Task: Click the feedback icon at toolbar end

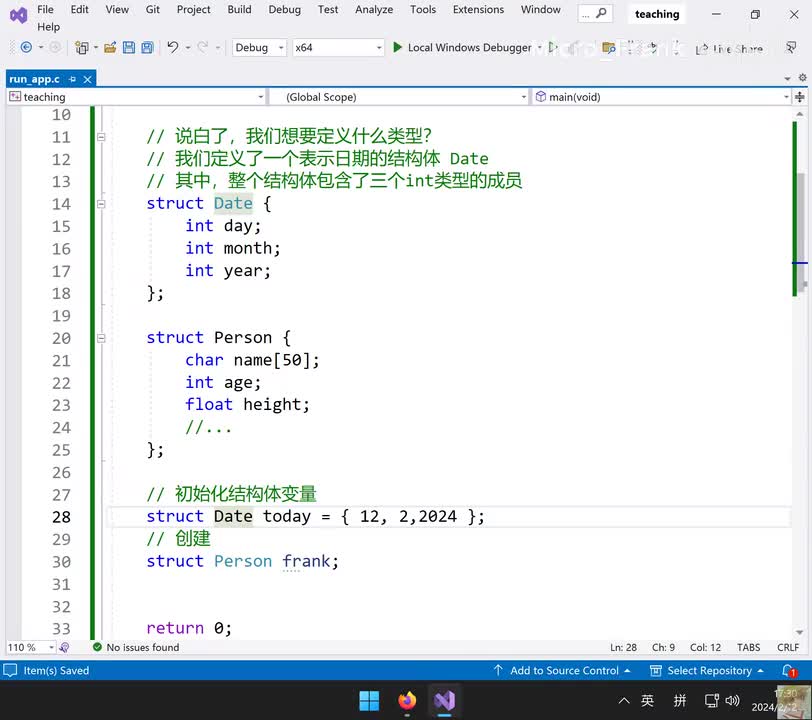Action: [x=791, y=48]
